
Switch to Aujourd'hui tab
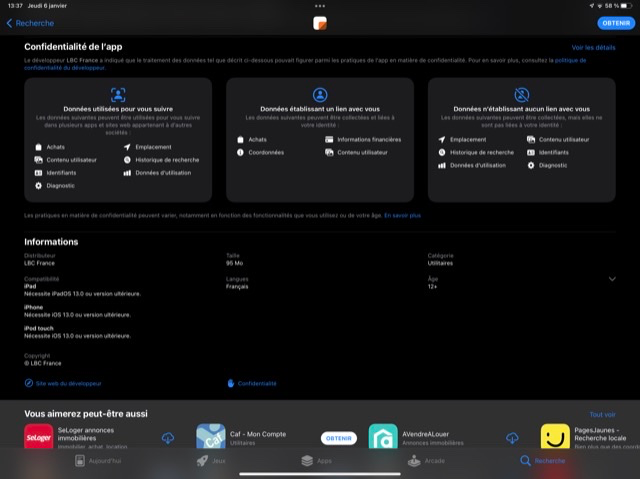click(98, 461)
